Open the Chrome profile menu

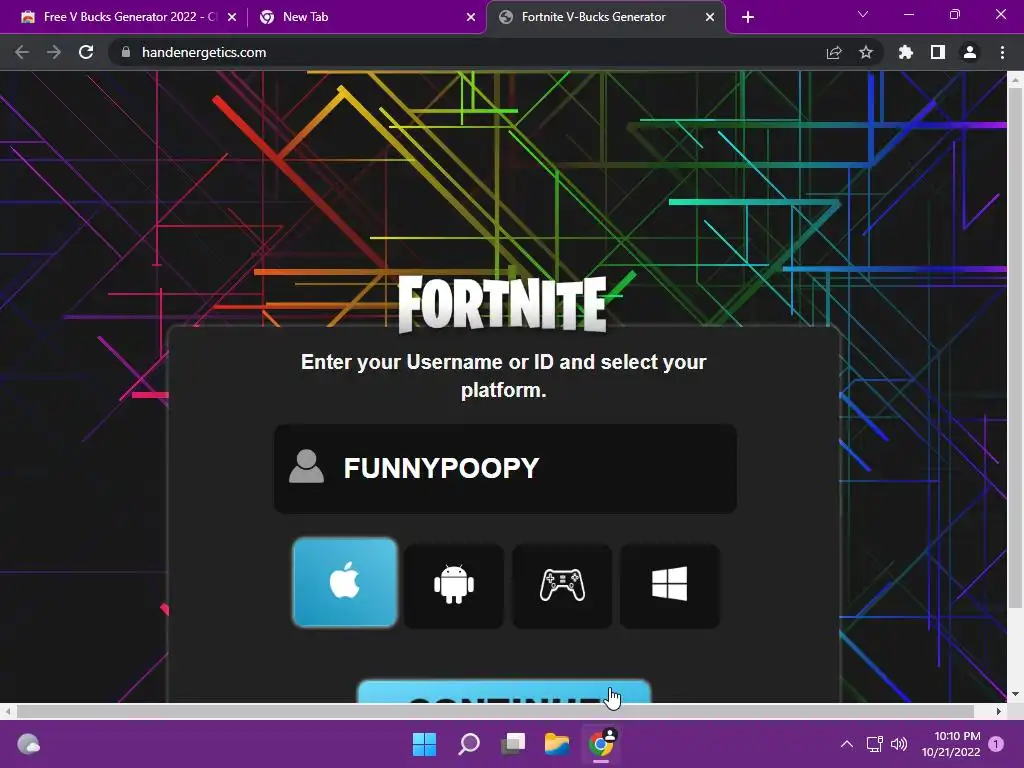click(x=970, y=52)
